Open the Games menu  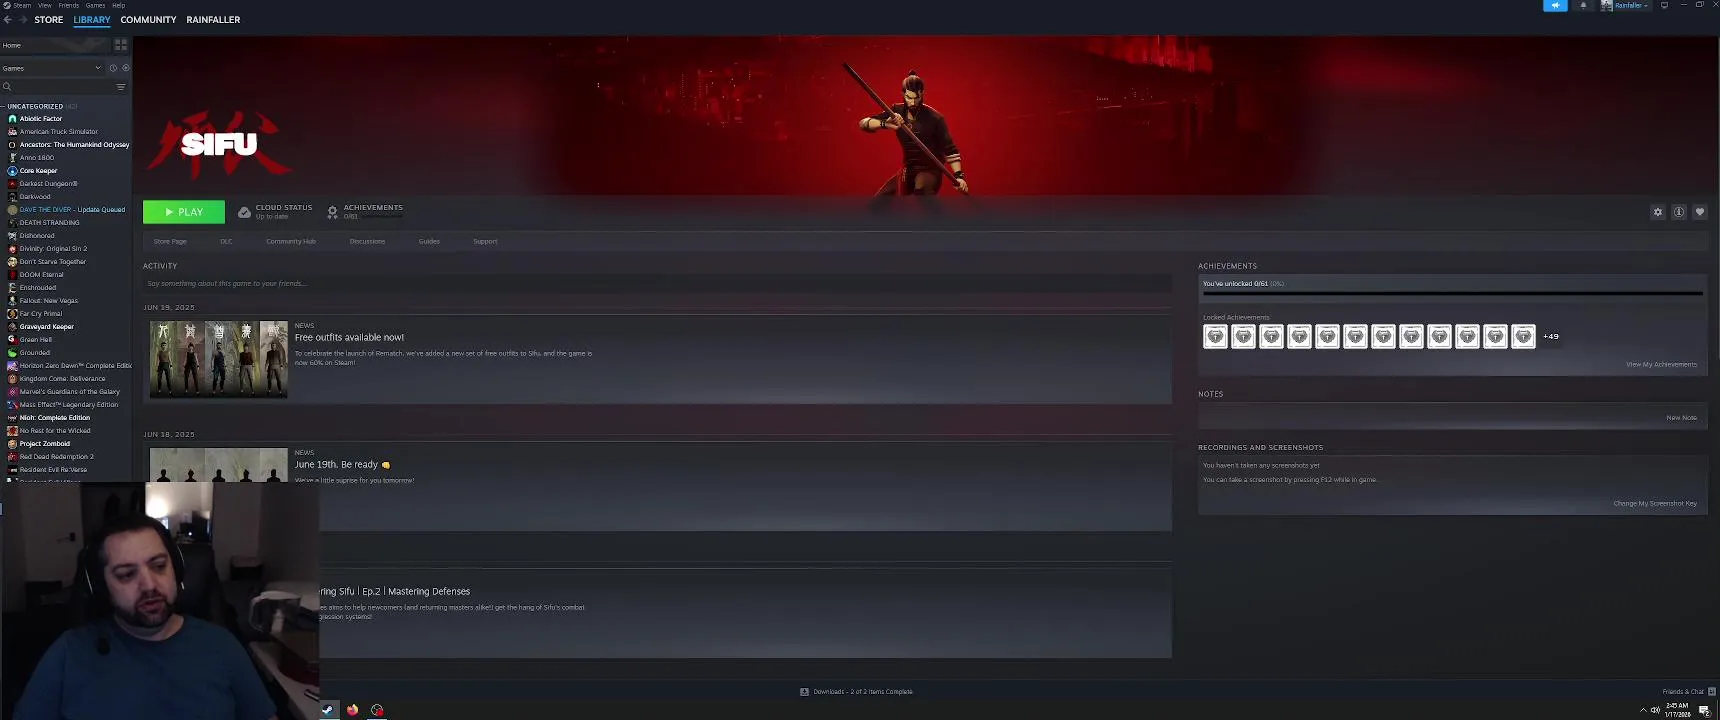point(95,5)
